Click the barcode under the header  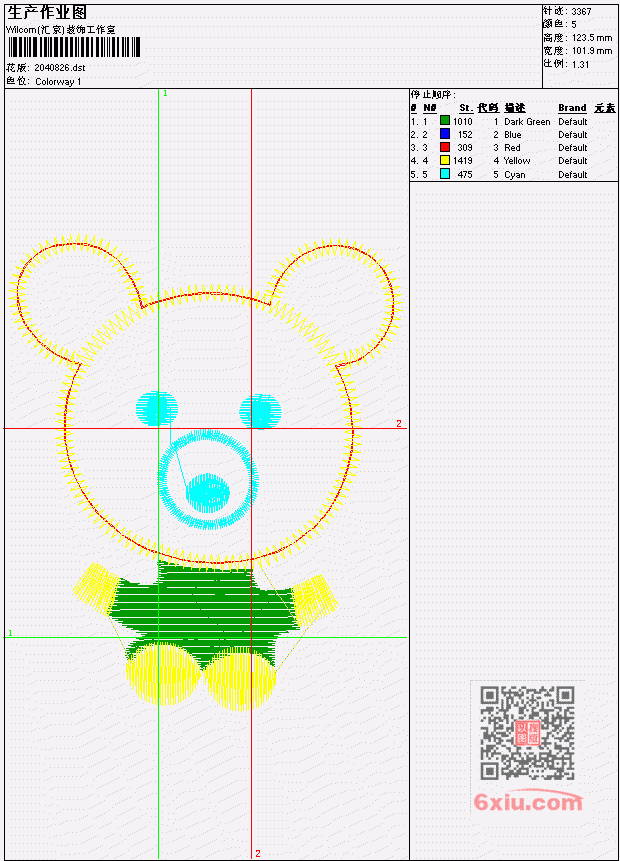pyautogui.click(x=74, y=47)
